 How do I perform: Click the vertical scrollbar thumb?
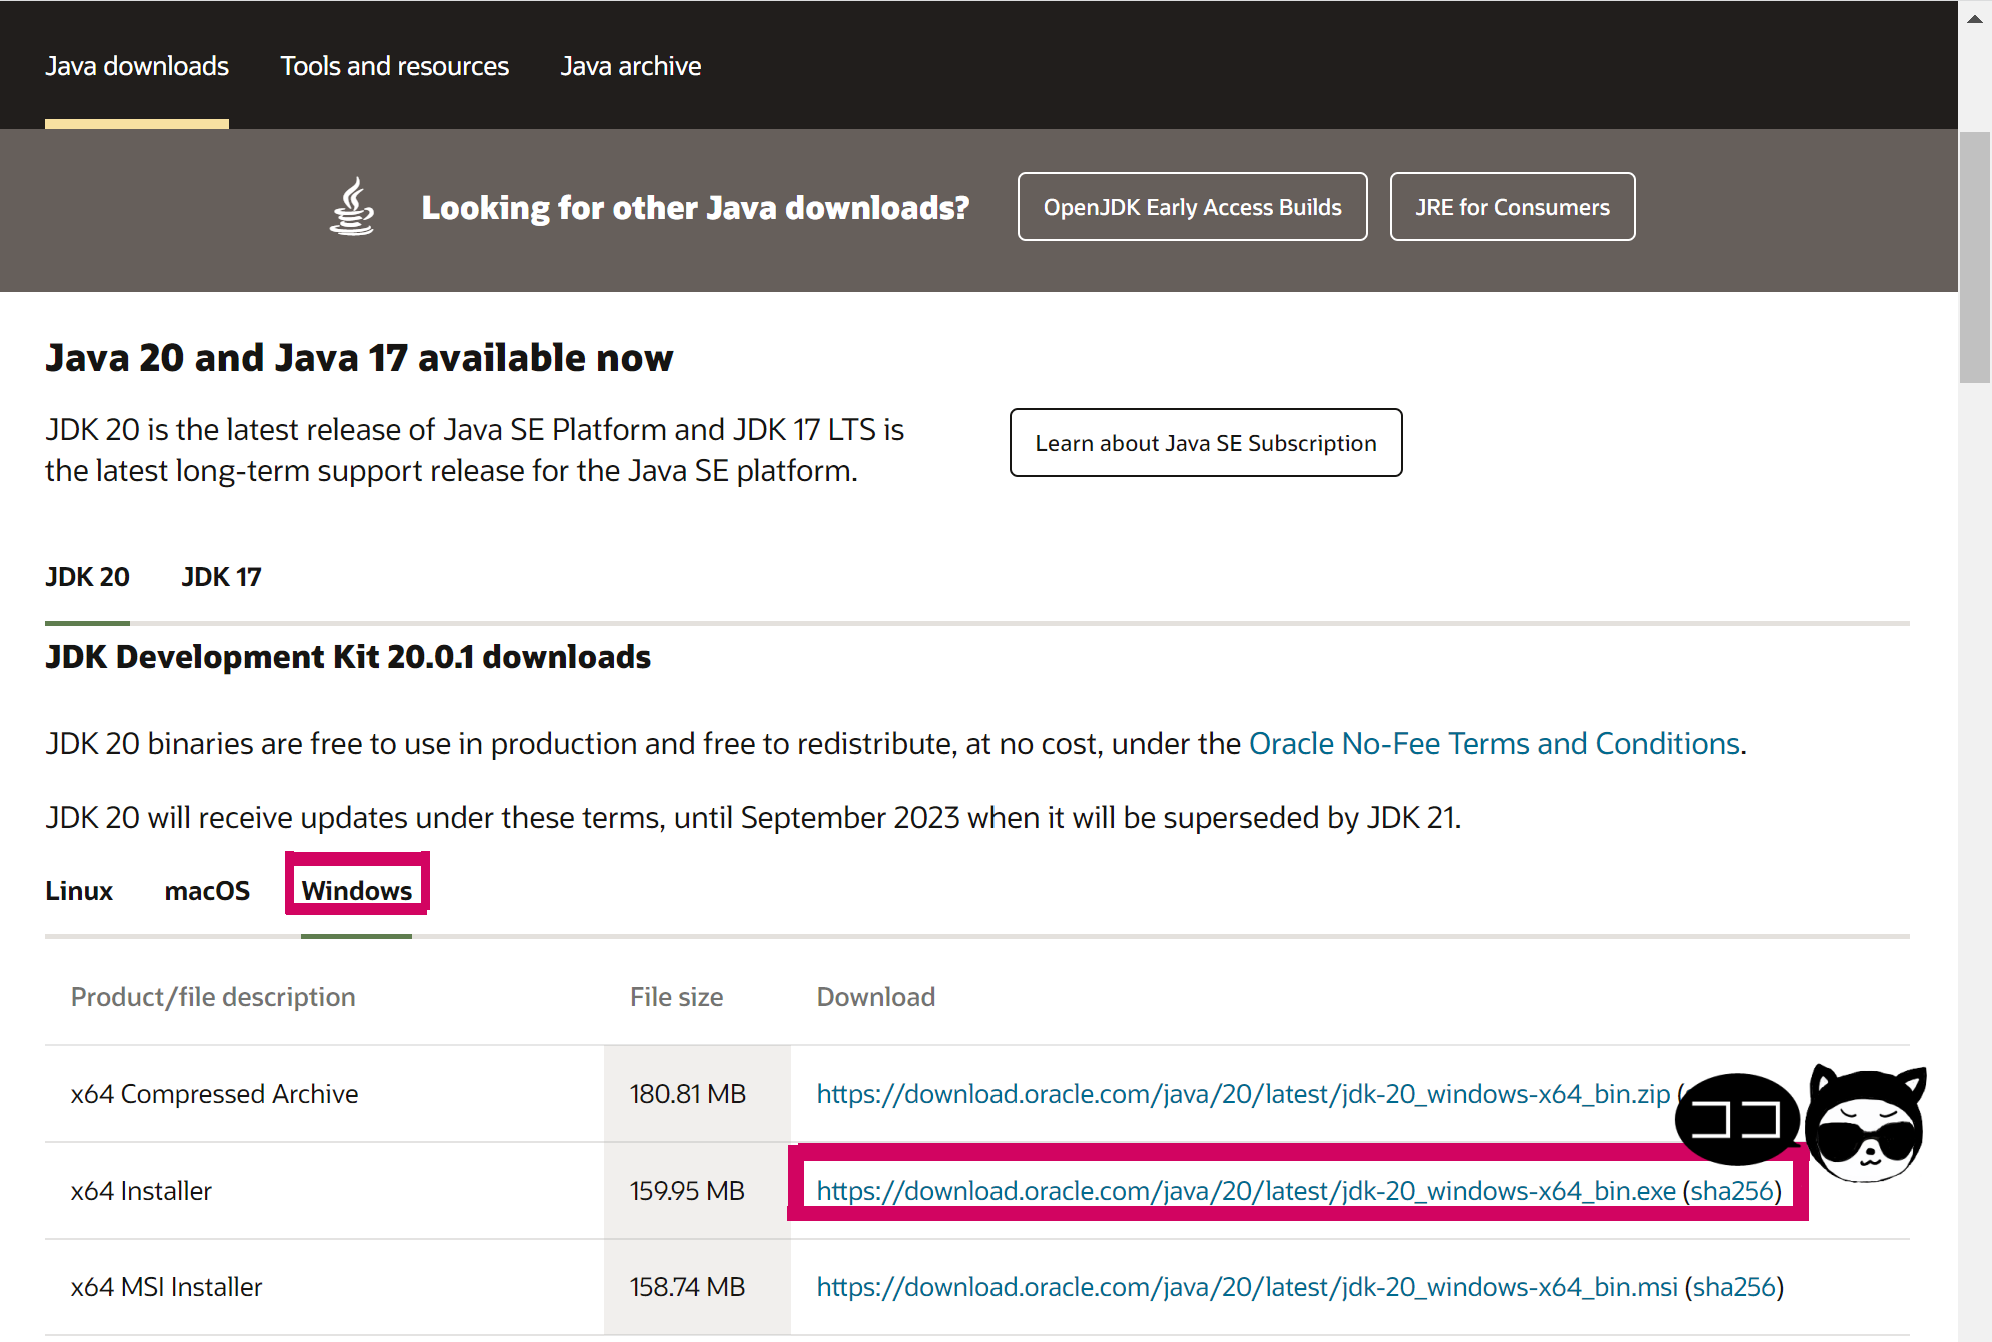1974,256
